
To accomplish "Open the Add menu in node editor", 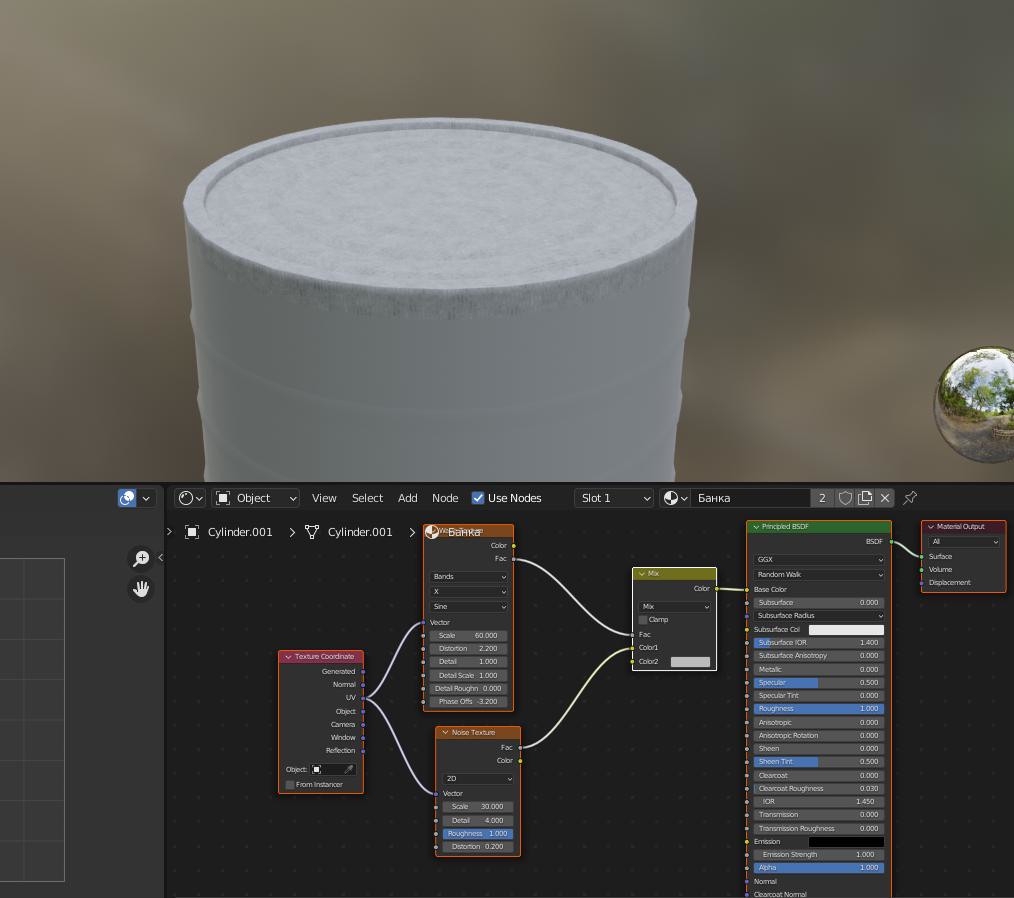I will click(407, 498).
